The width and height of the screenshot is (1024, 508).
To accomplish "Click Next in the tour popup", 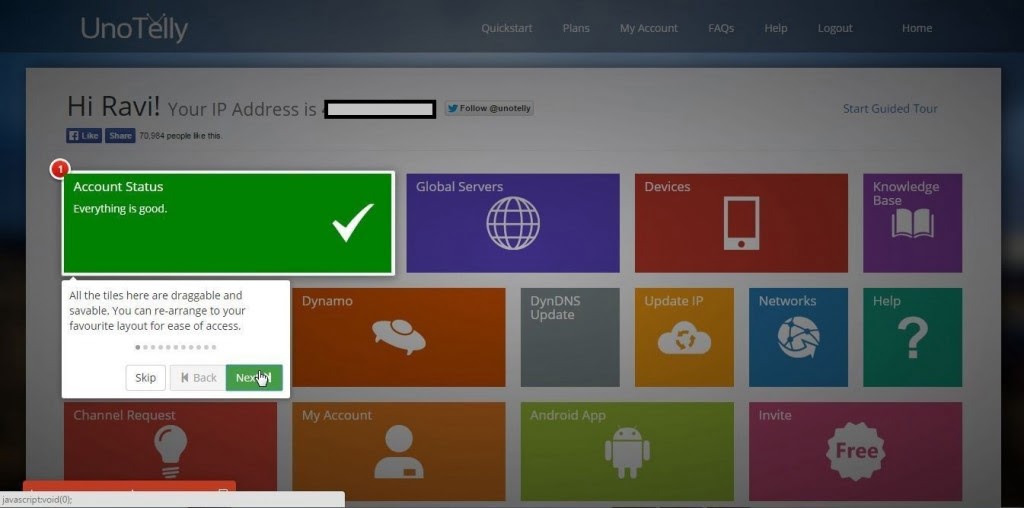I will (x=254, y=377).
